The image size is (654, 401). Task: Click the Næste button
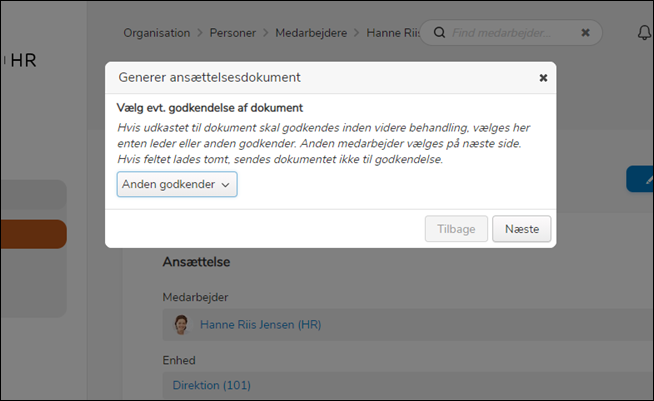pos(521,229)
